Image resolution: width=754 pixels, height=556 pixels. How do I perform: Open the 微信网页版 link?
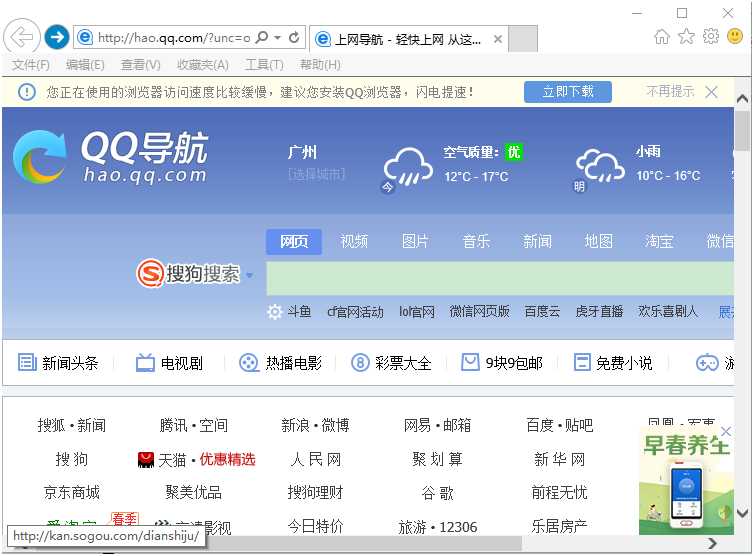coord(479,312)
